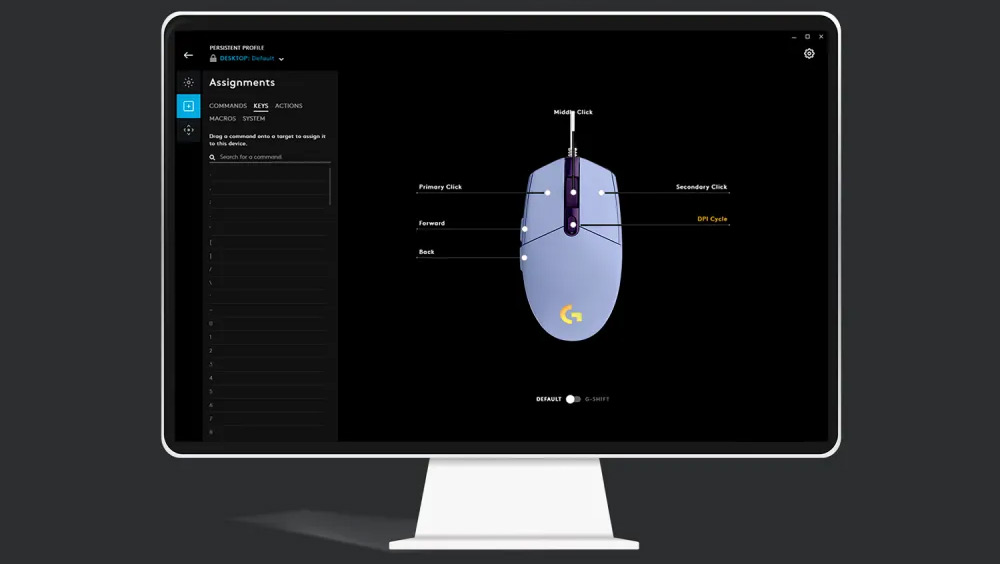Go back using the left arrow icon
Viewport: 1000px width, 564px height.
coord(188,56)
